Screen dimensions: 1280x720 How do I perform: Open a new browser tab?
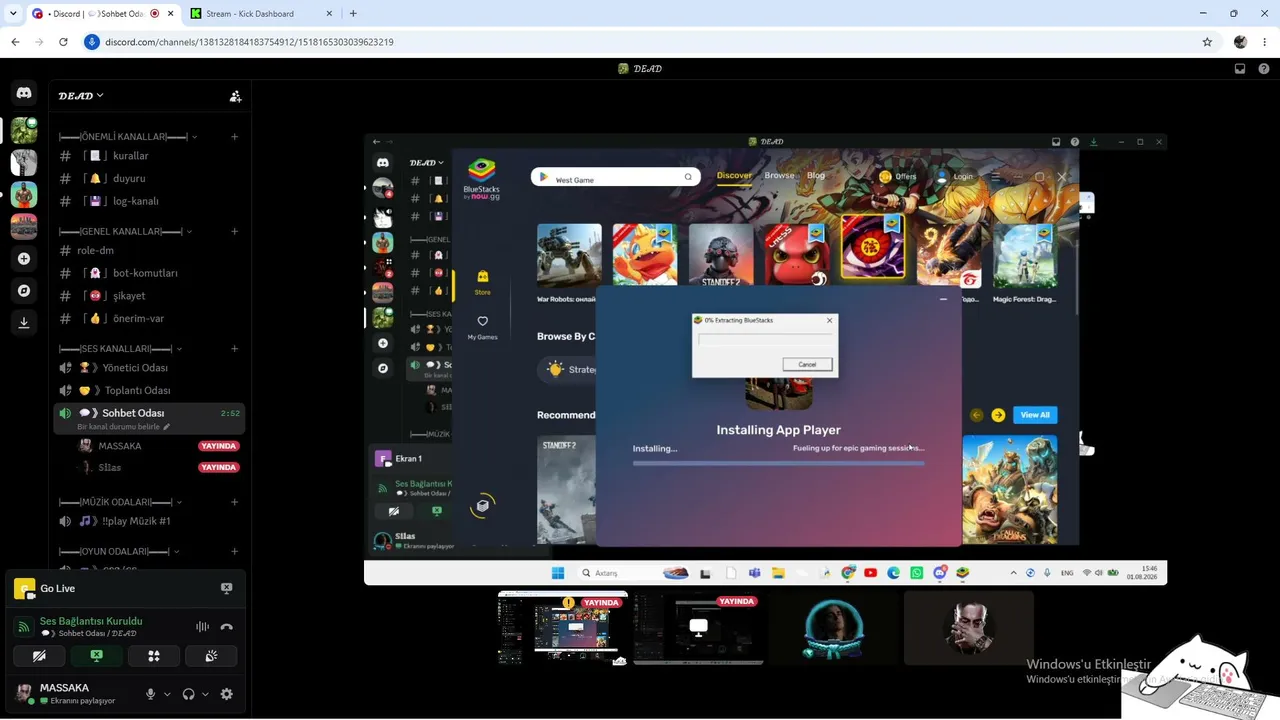coord(353,14)
